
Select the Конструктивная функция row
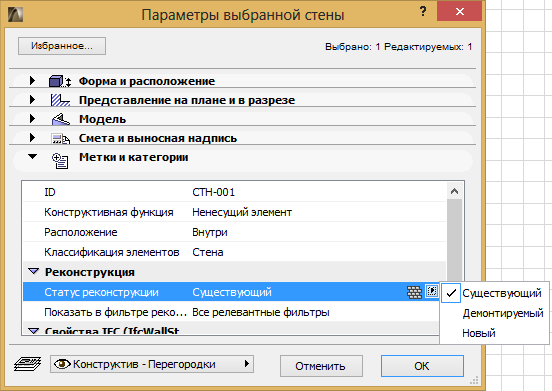234,212
